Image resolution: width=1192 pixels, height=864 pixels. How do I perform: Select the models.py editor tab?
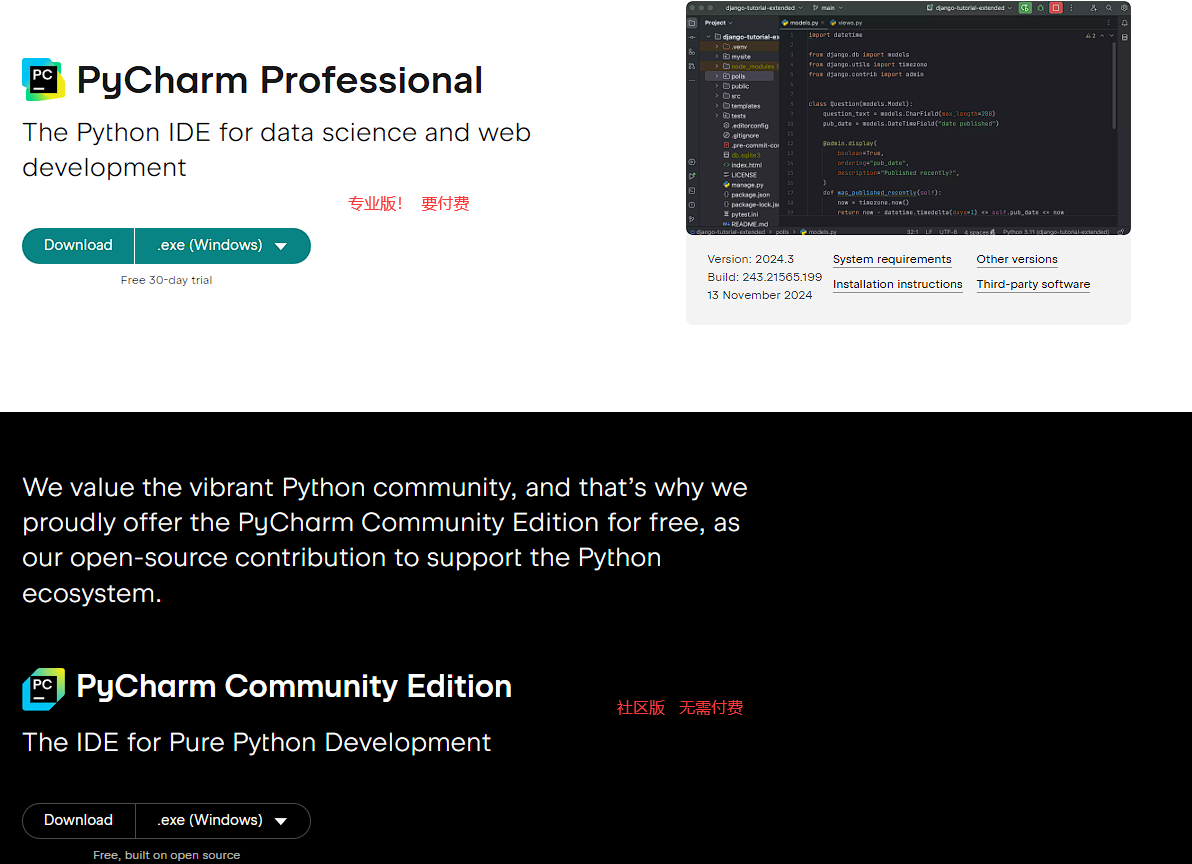click(x=803, y=22)
